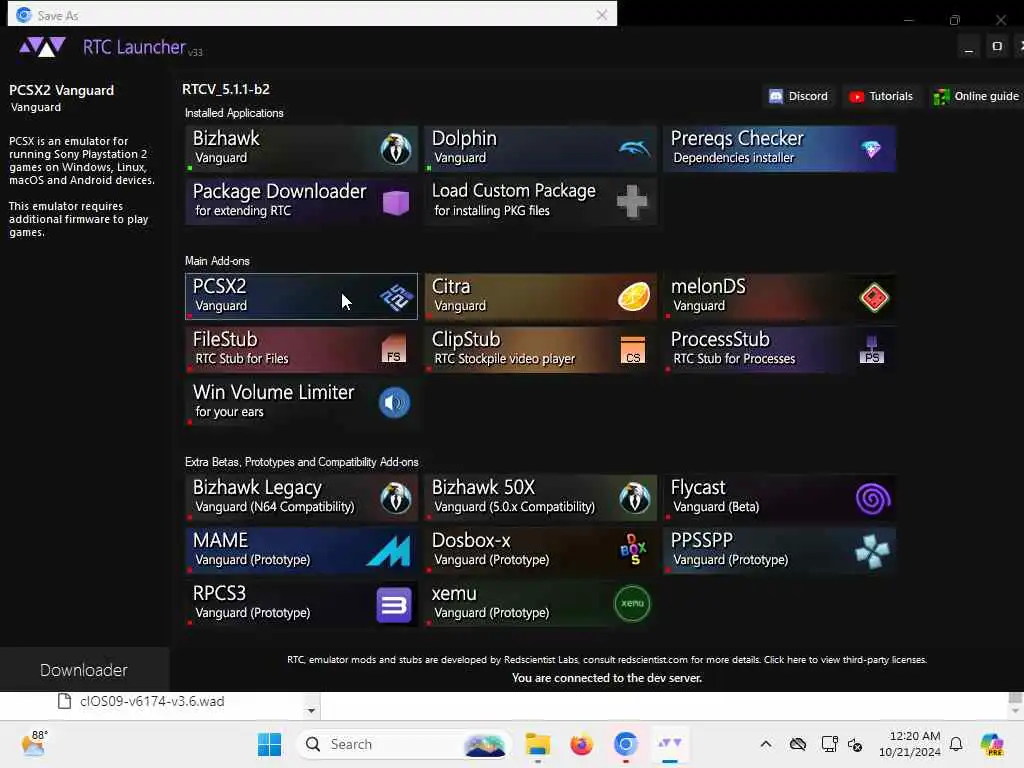This screenshot has width=1024, height=768.
Task: Select the melonDS Vanguard add-on
Action: coord(779,296)
